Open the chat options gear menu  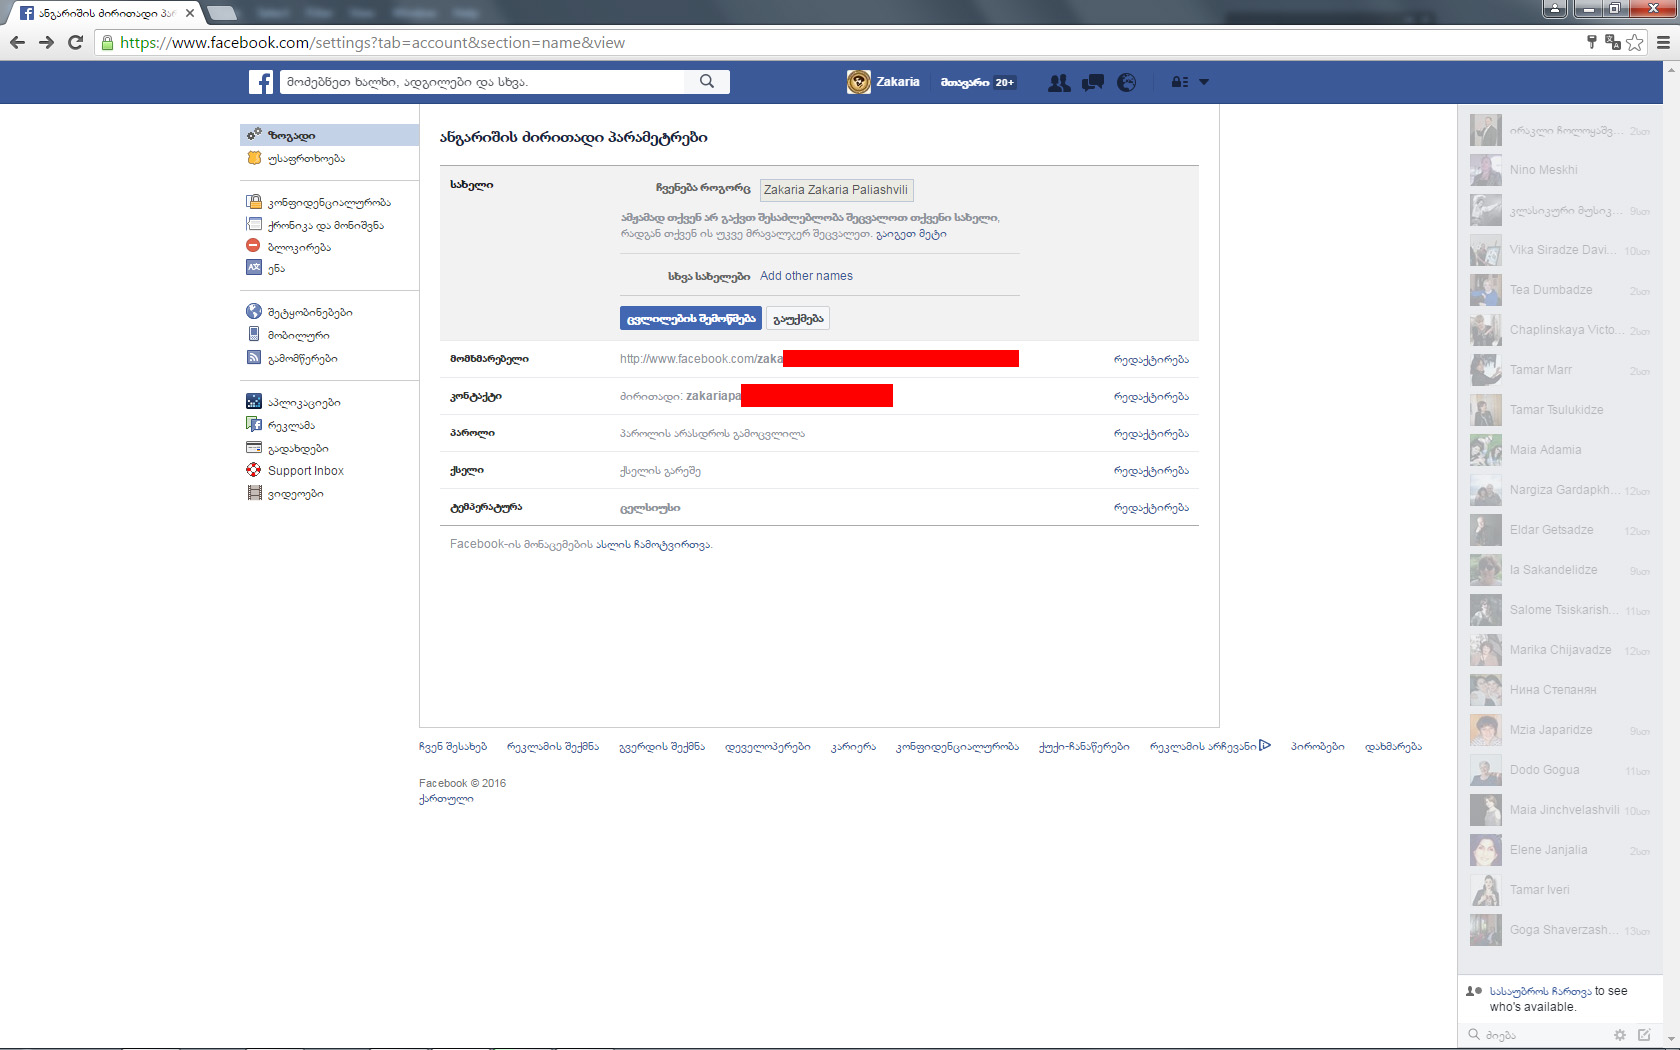[1620, 1035]
